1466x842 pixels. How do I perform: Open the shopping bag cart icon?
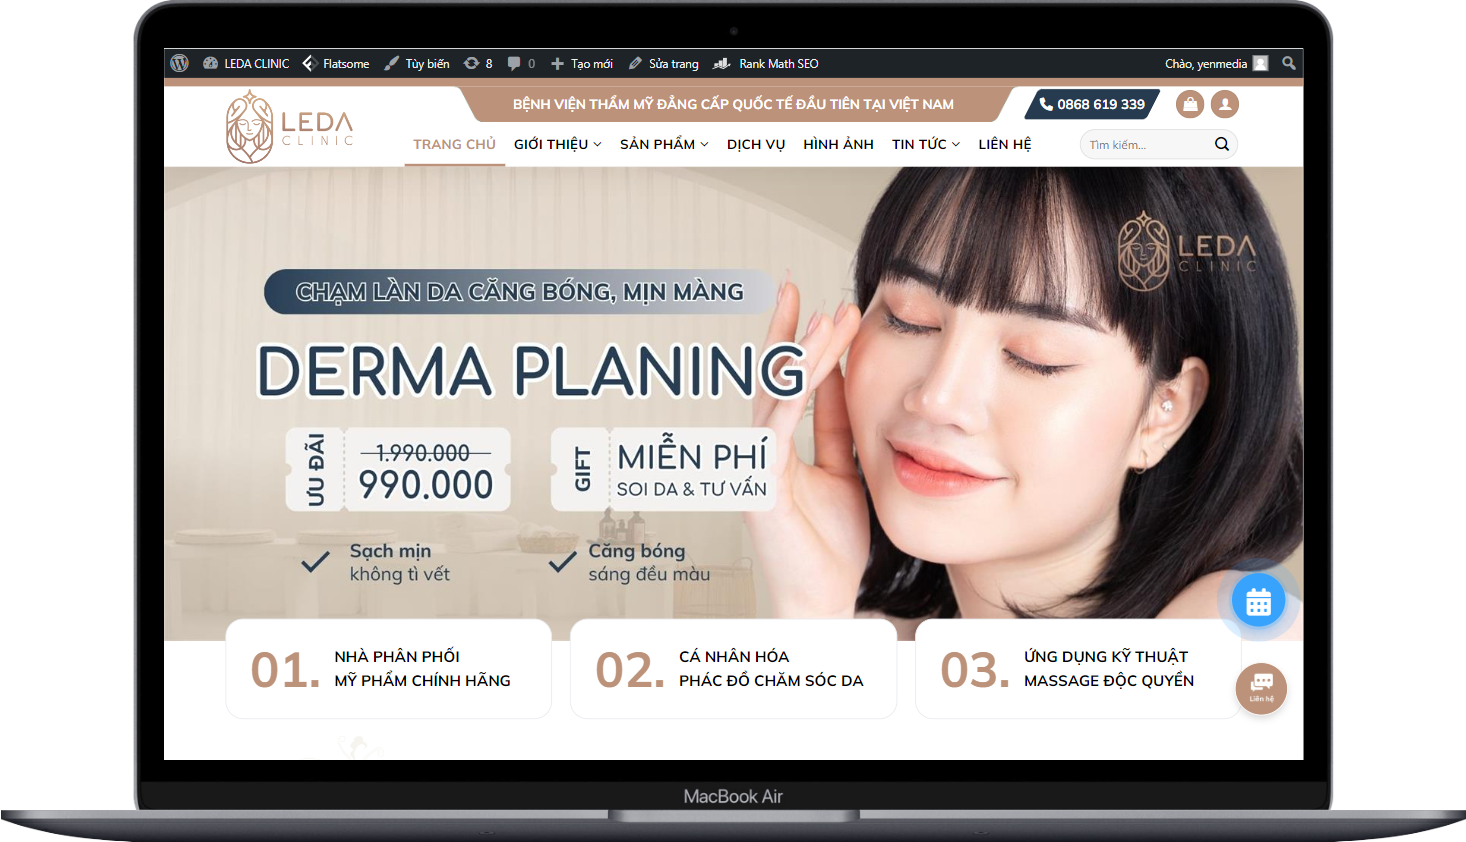point(1190,104)
